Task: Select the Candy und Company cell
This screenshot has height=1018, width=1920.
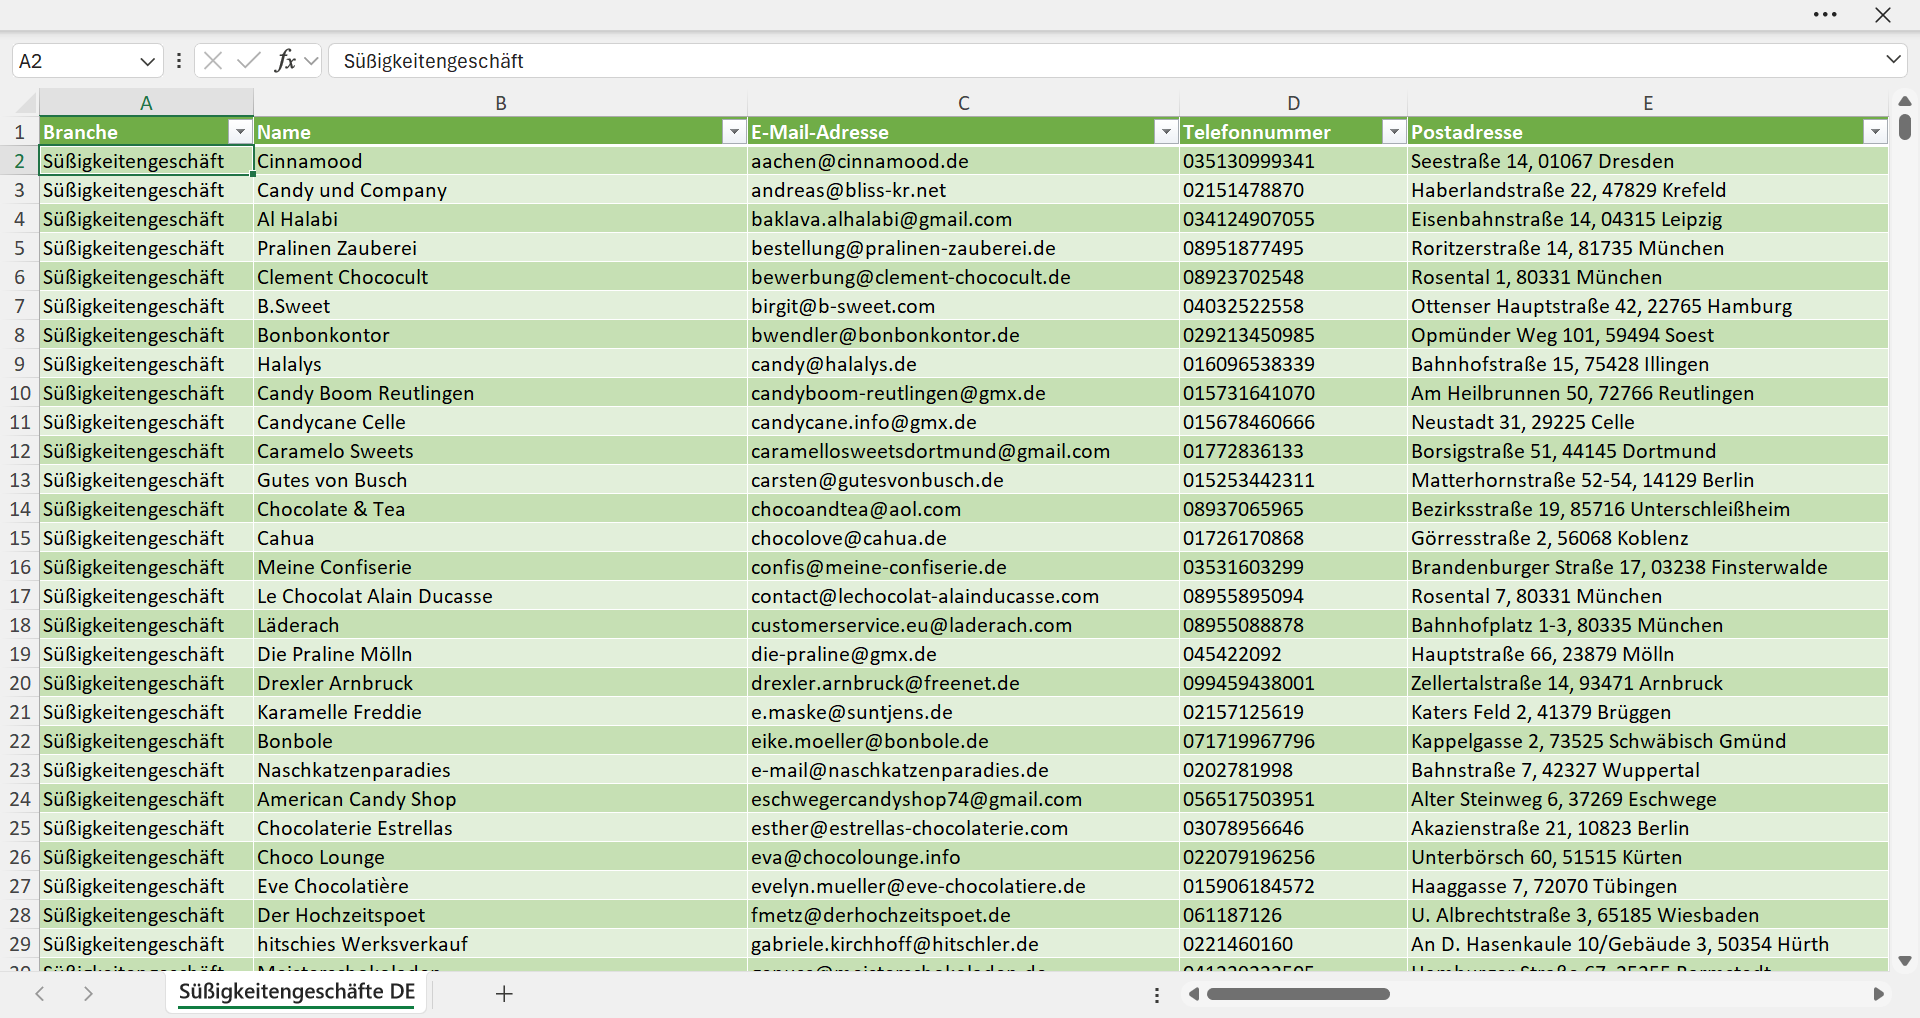Action: coord(500,190)
